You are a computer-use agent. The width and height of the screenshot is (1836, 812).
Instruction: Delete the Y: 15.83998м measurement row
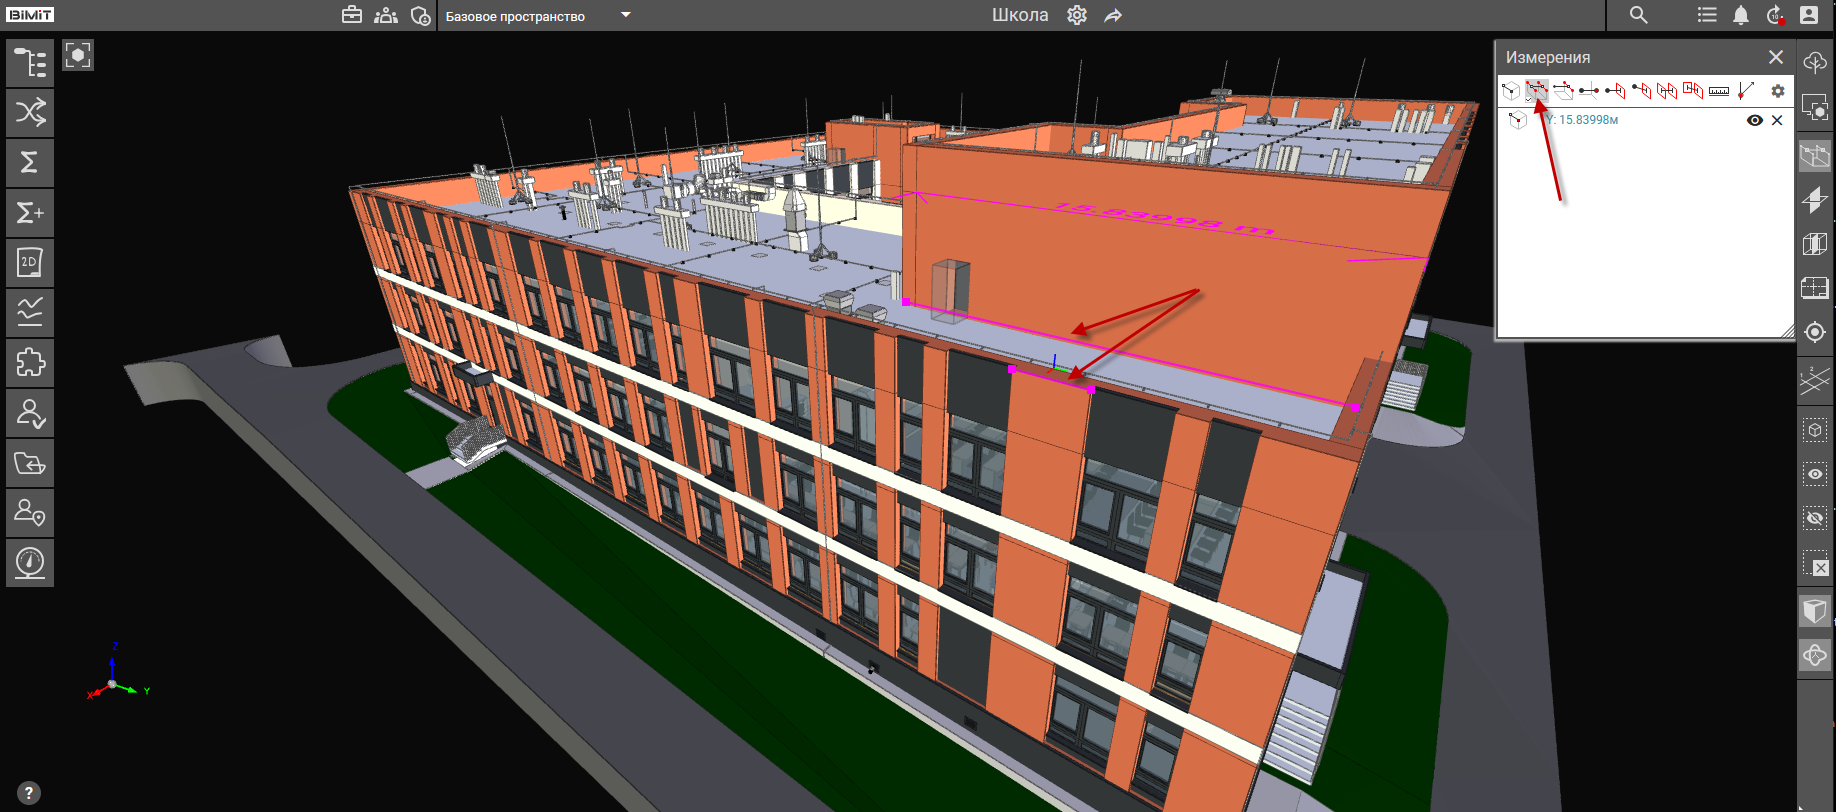pos(1777,120)
